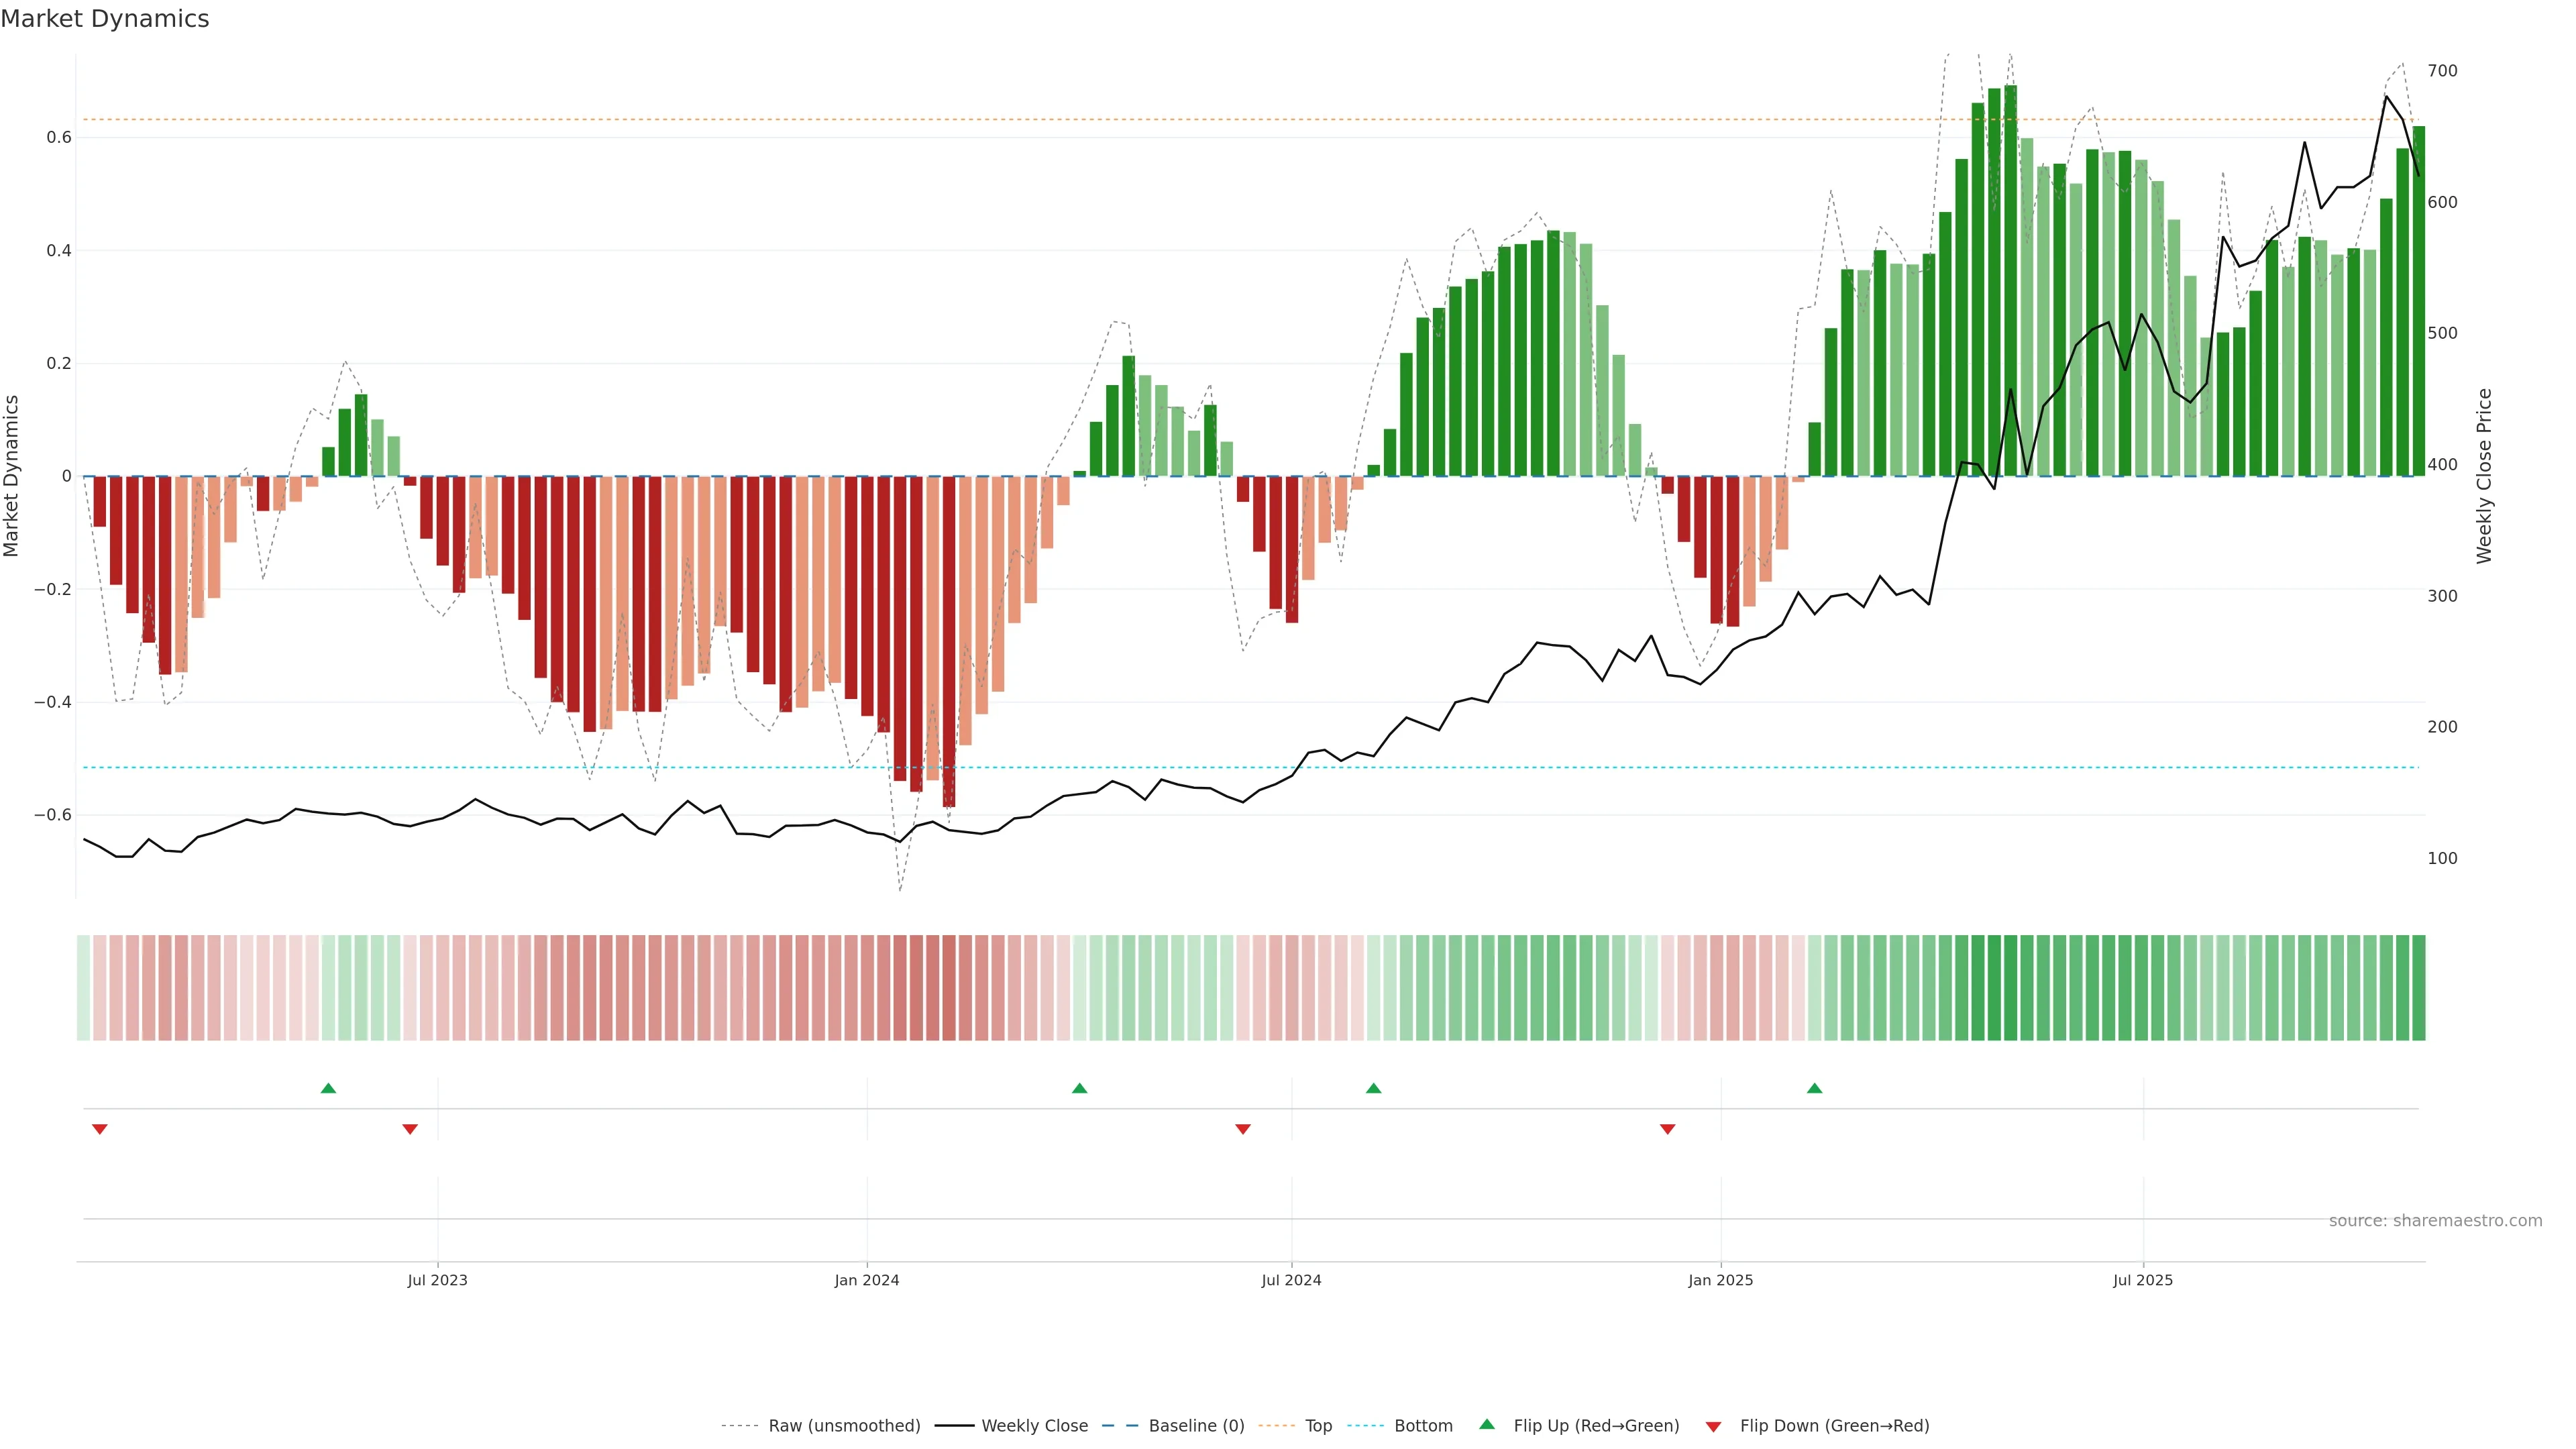Click the Market Dynamics chart title
Viewport: 2576px width, 1449px height.
point(105,19)
